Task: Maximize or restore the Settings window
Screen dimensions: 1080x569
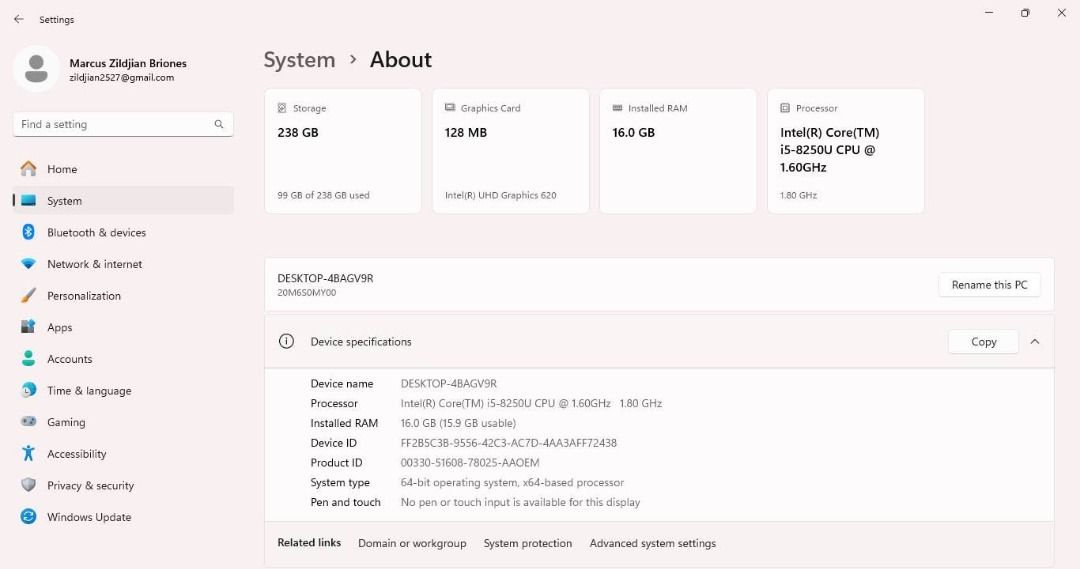Action: (1025, 13)
